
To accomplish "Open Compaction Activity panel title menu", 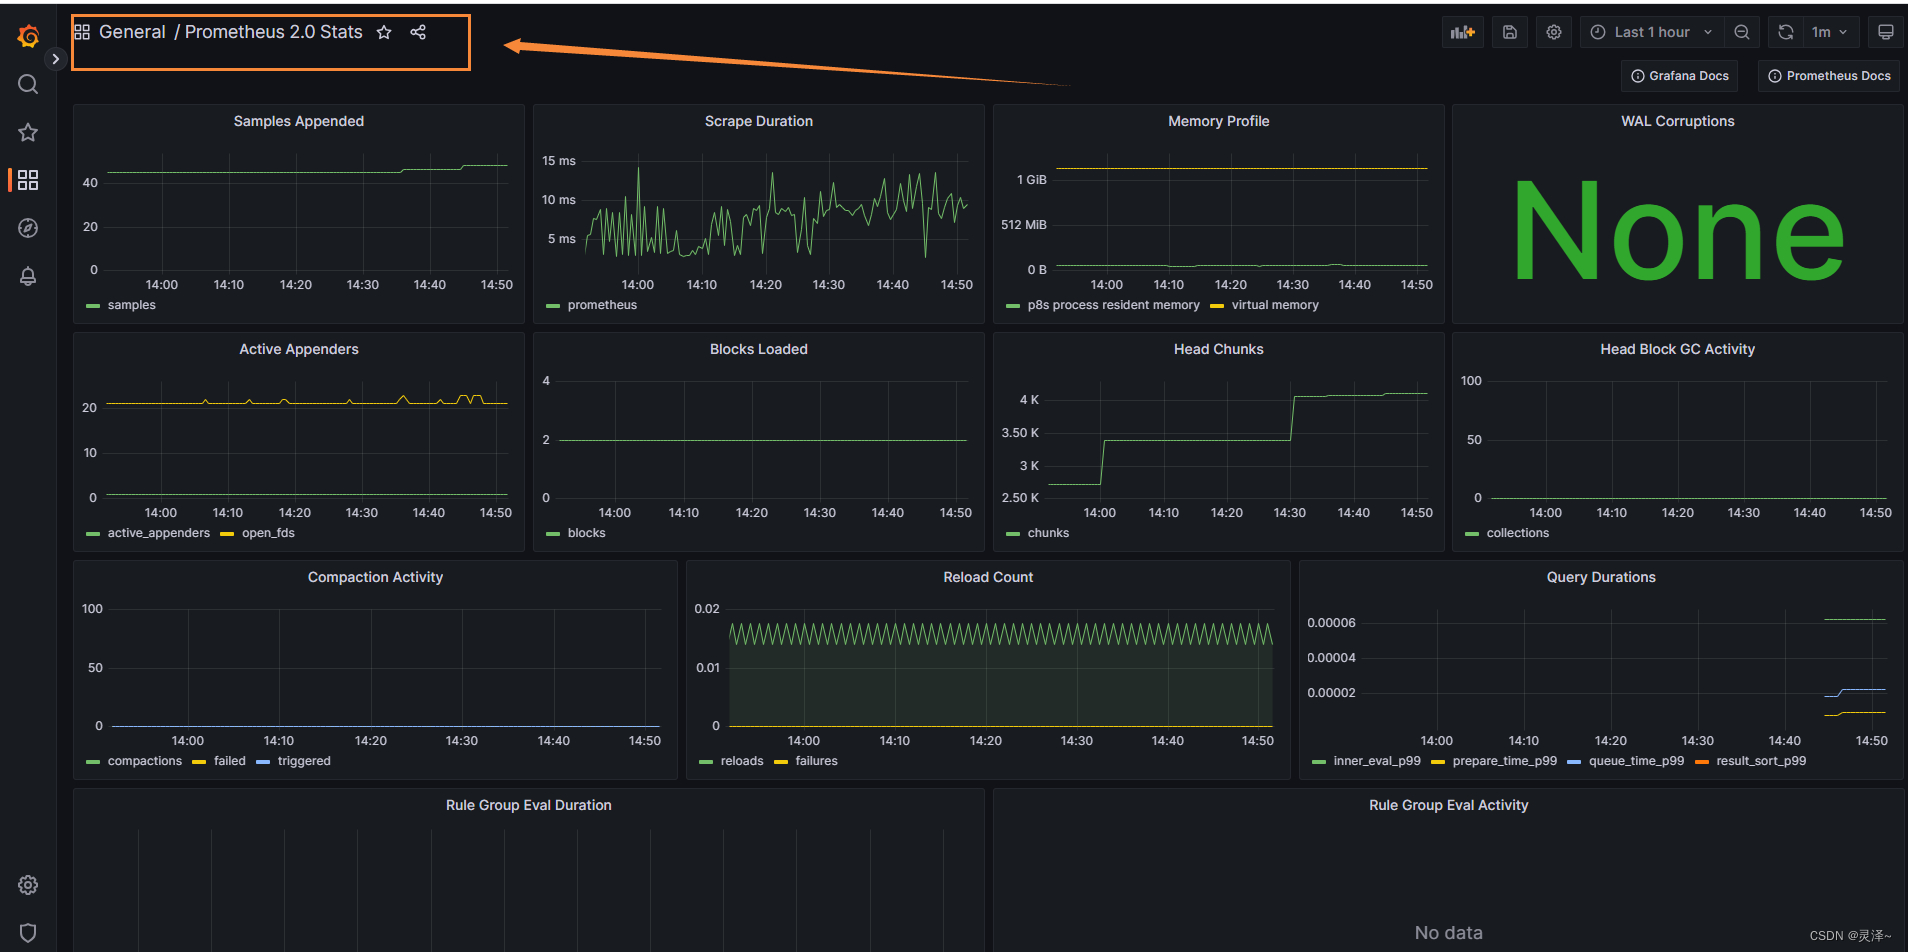I will pyautogui.click(x=375, y=577).
